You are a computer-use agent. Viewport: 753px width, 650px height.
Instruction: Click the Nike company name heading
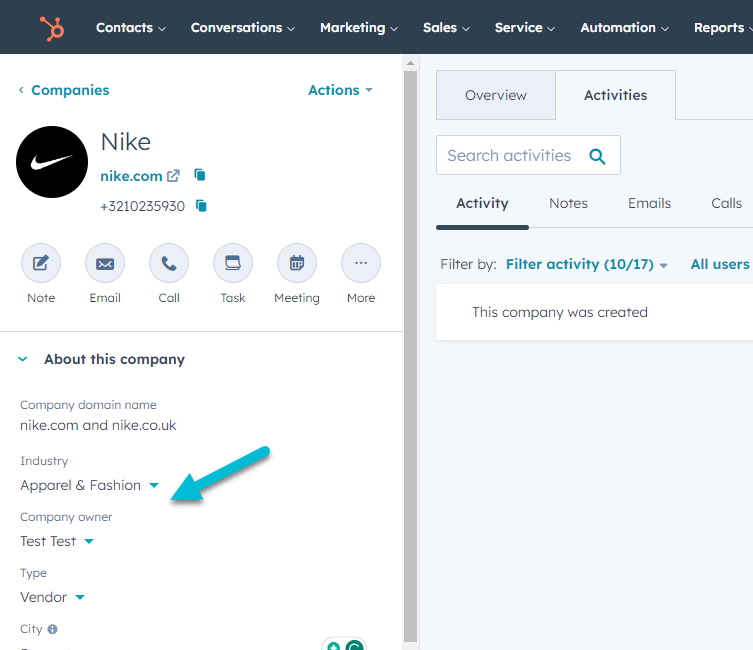point(126,142)
